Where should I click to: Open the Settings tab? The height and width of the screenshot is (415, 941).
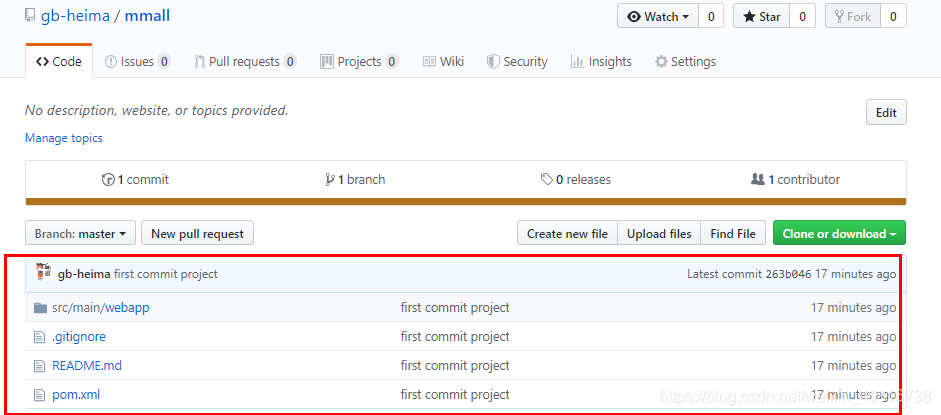[685, 61]
